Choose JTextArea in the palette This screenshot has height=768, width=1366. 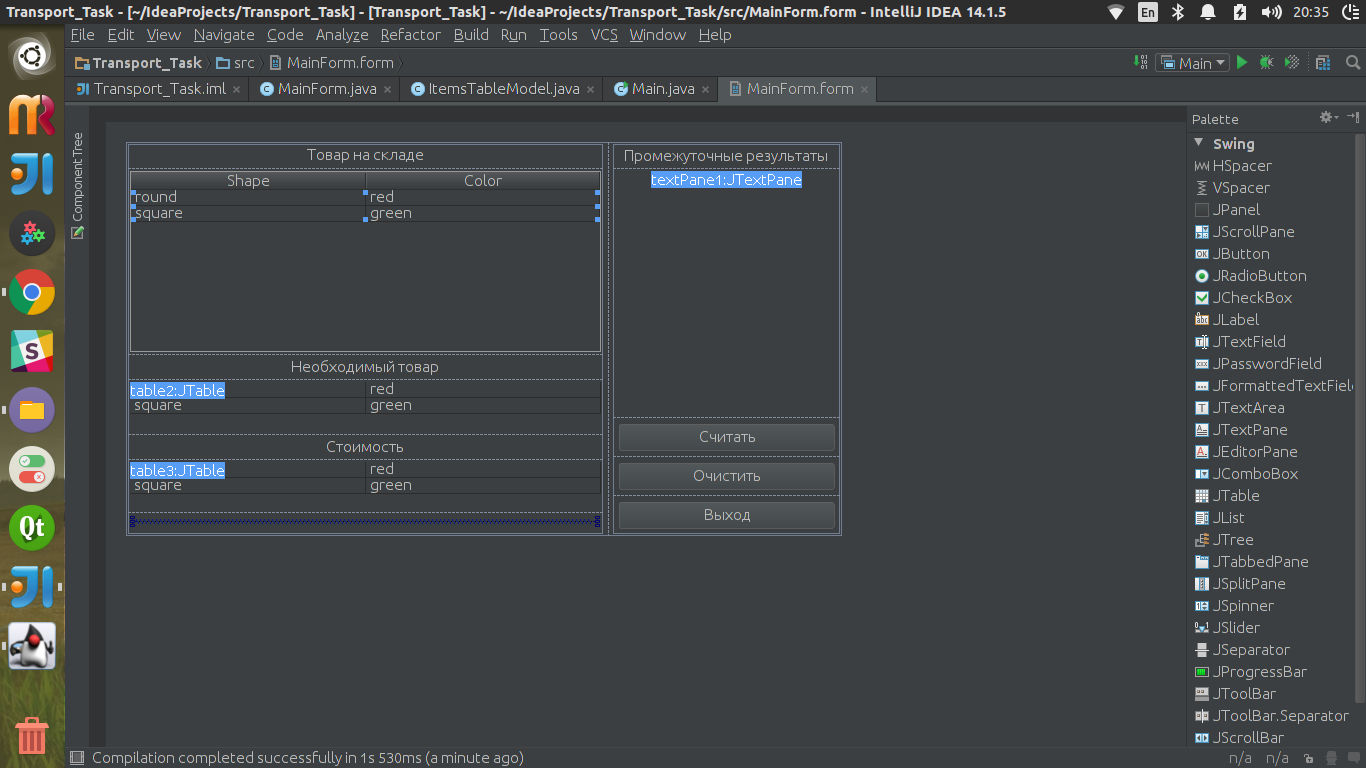[1240, 408]
